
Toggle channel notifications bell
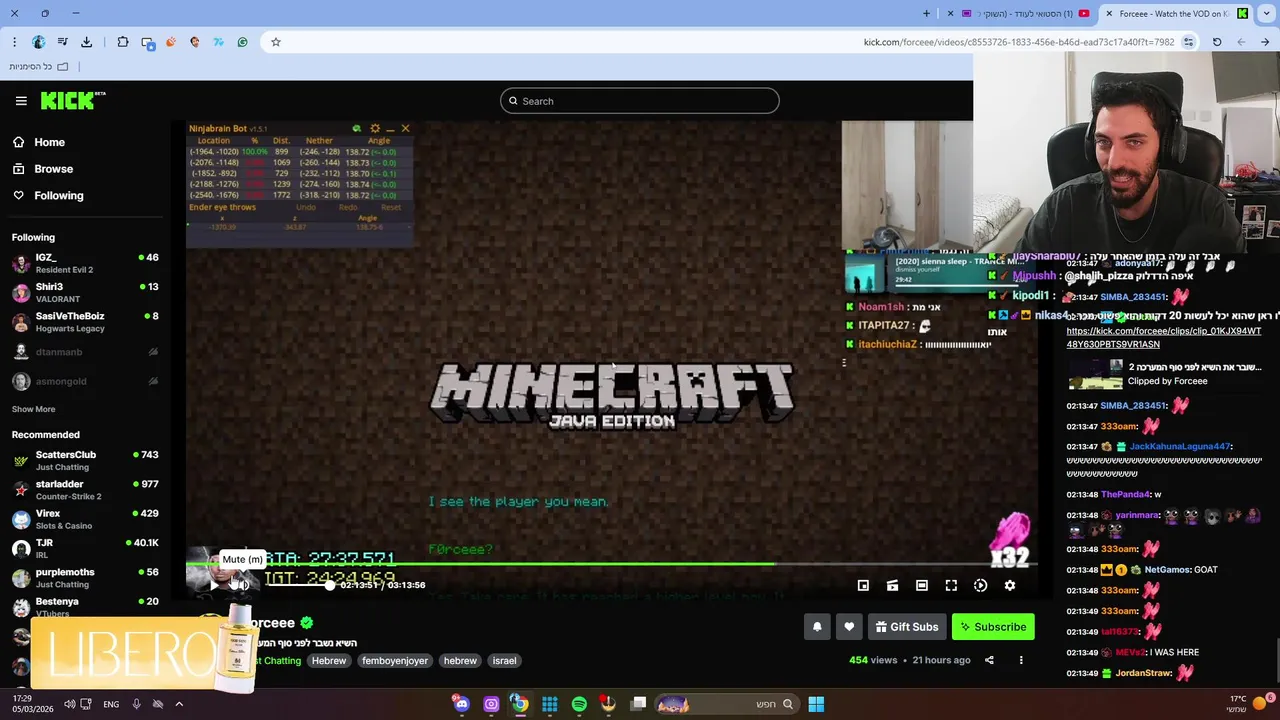click(x=817, y=627)
